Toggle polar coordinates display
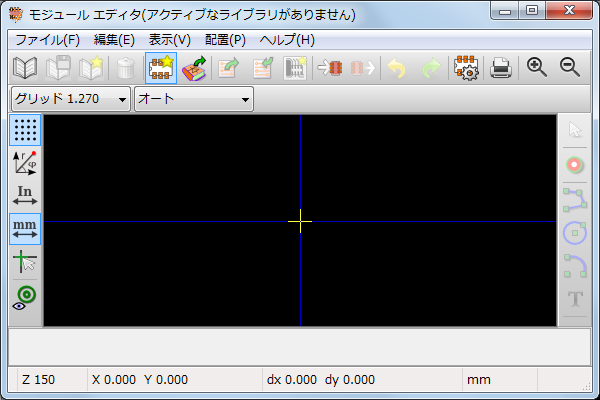Viewport: 600px width, 400px height. (25, 162)
